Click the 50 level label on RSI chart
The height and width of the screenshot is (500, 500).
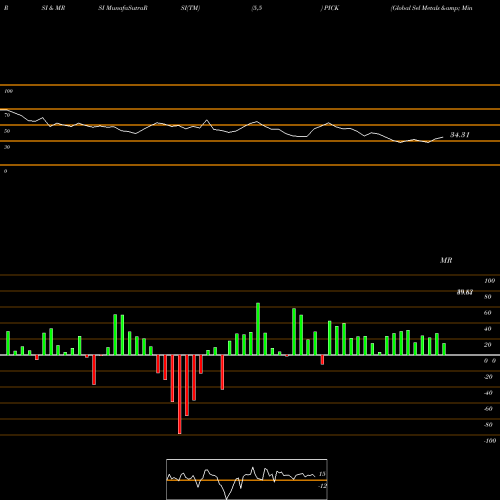click(7, 131)
